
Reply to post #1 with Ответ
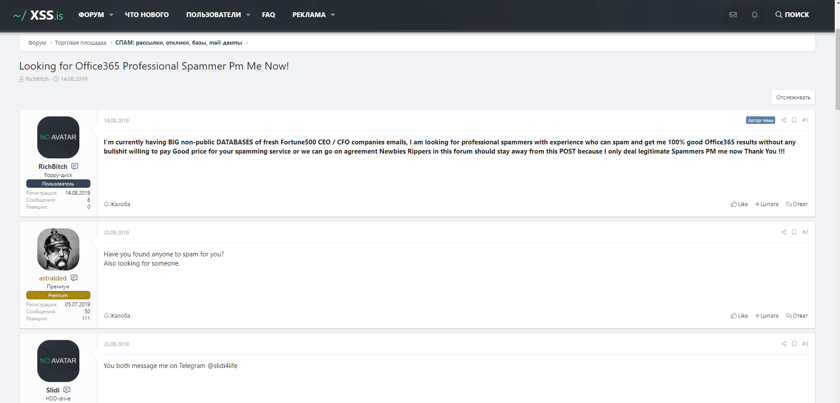(x=797, y=204)
